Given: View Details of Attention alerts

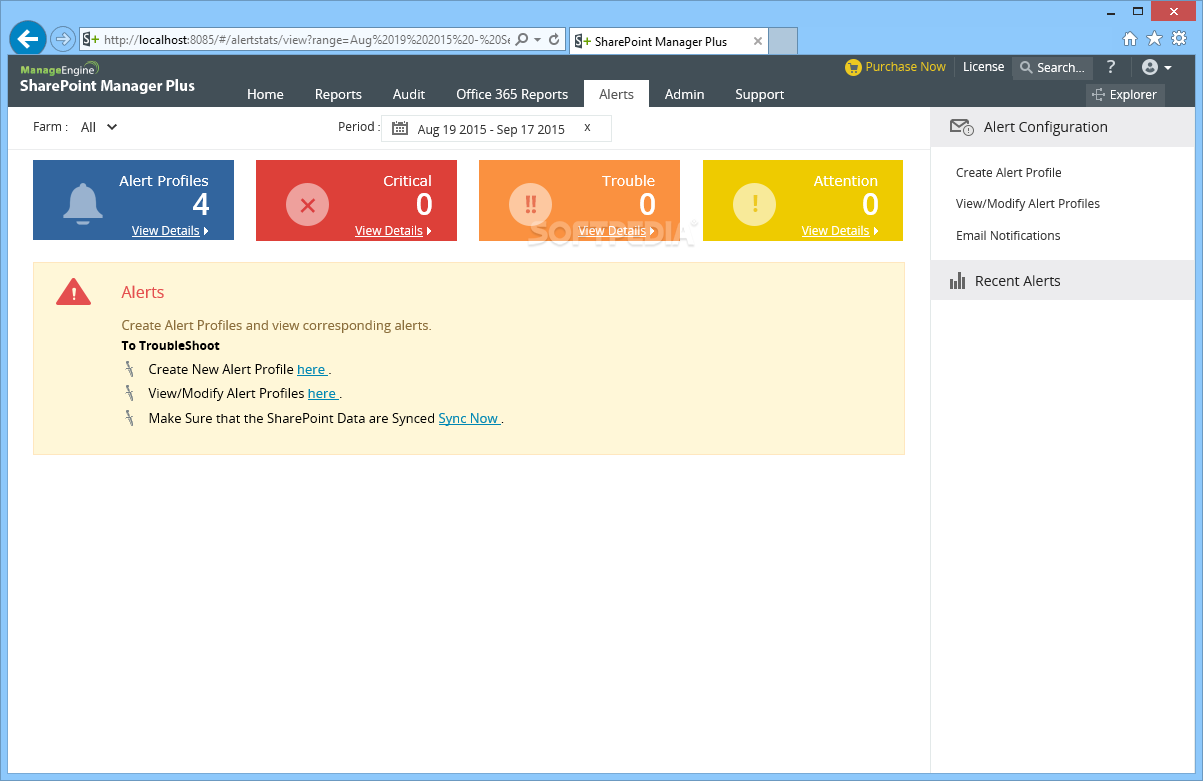Looking at the screenshot, I should click(x=840, y=231).
